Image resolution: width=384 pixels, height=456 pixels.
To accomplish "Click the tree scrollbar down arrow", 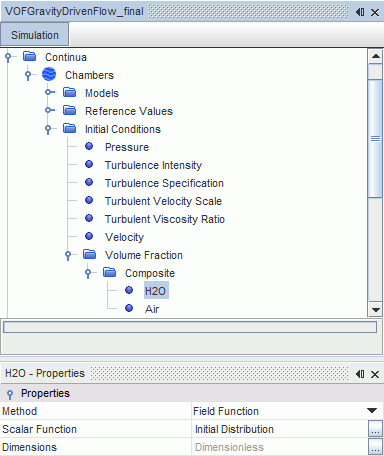I will click(x=376, y=310).
